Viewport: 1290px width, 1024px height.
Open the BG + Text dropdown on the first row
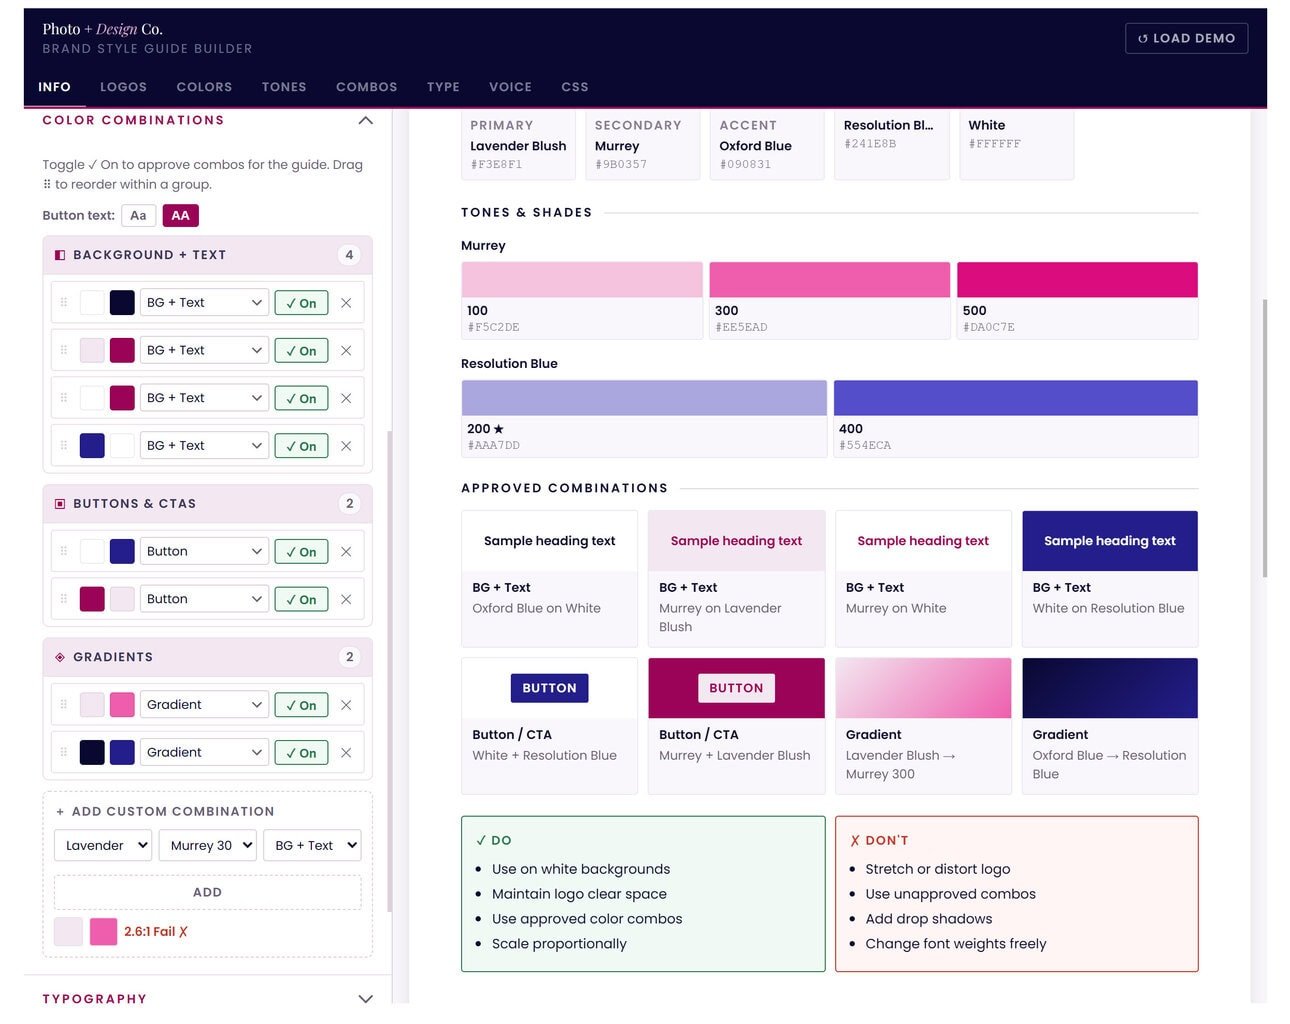(204, 302)
